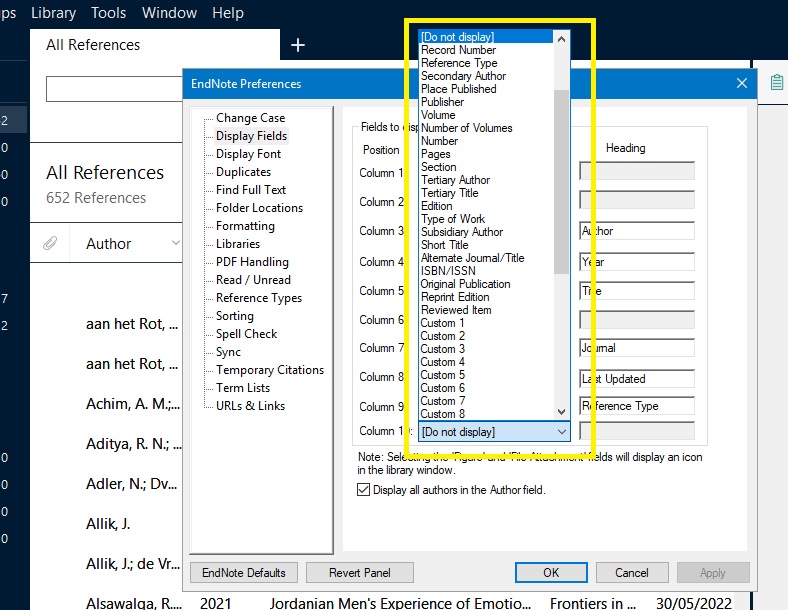Select the Aditya, R. N. reference row
Image resolution: width=788 pixels, height=610 pixels.
click(x=133, y=444)
